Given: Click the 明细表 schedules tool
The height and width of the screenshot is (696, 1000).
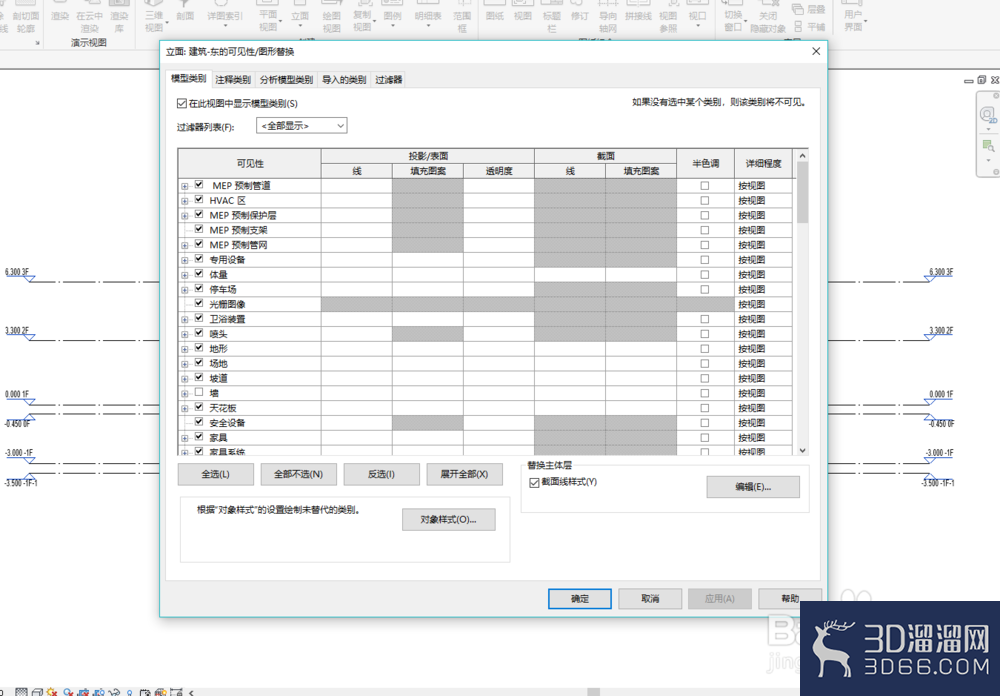Looking at the screenshot, I should click(x=428, y=15).
